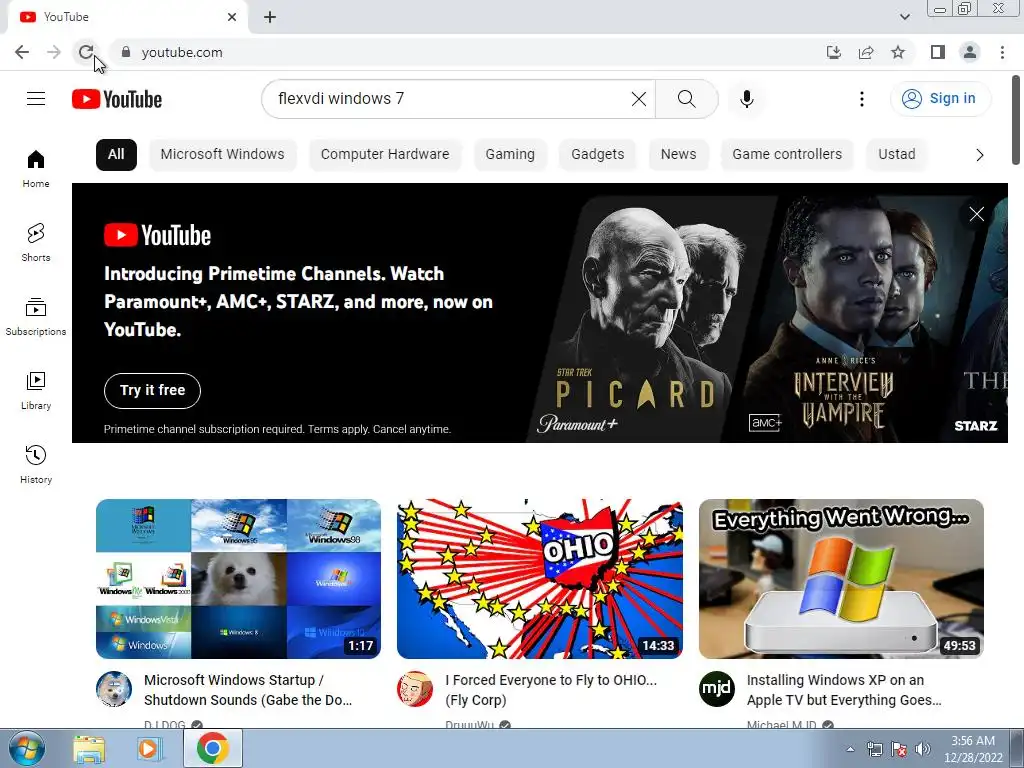Open Windows Explorer from the taskbar
1024x768 pixels.
pos(89,749)
